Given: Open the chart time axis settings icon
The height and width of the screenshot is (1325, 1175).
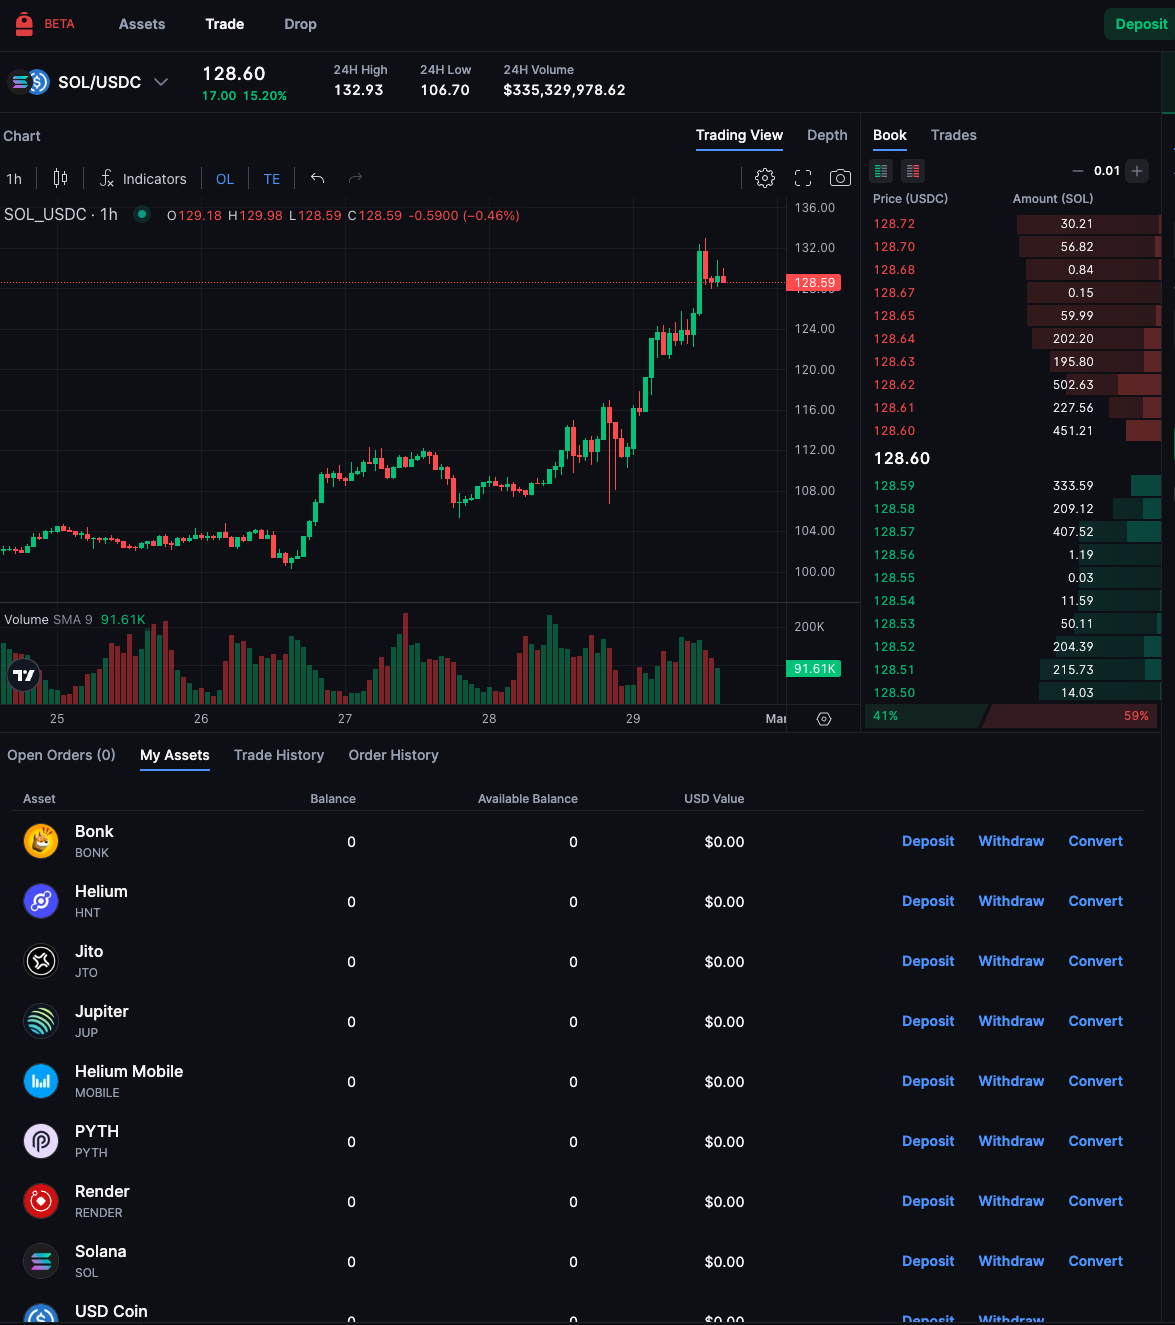Looking at the screenshot, I should pos(824,719).
